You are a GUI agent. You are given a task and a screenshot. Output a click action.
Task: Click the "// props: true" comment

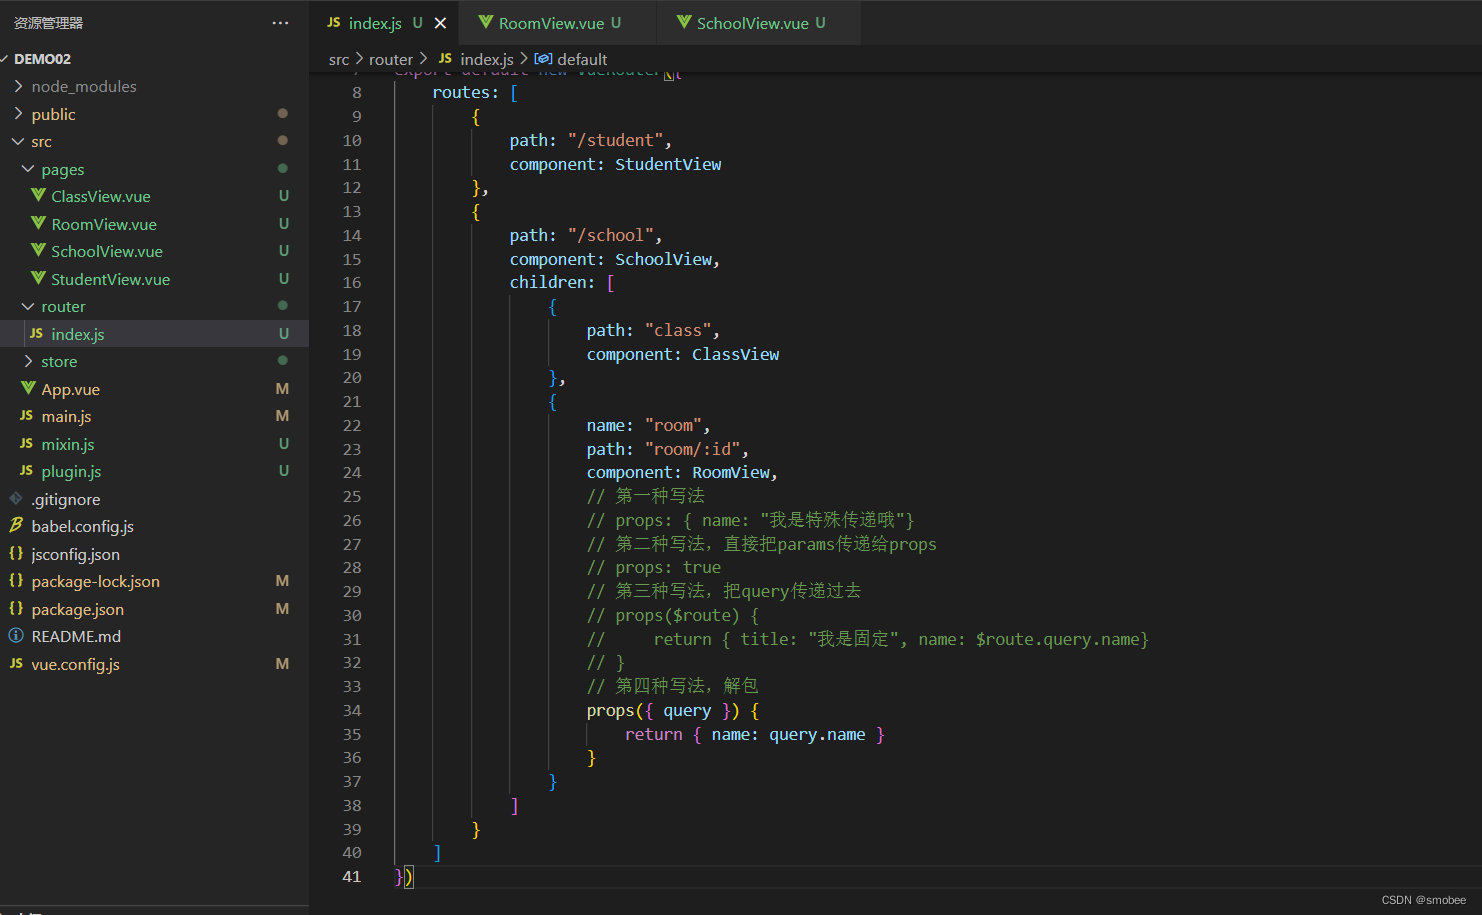pyautogui.click(x=654, y=567)
